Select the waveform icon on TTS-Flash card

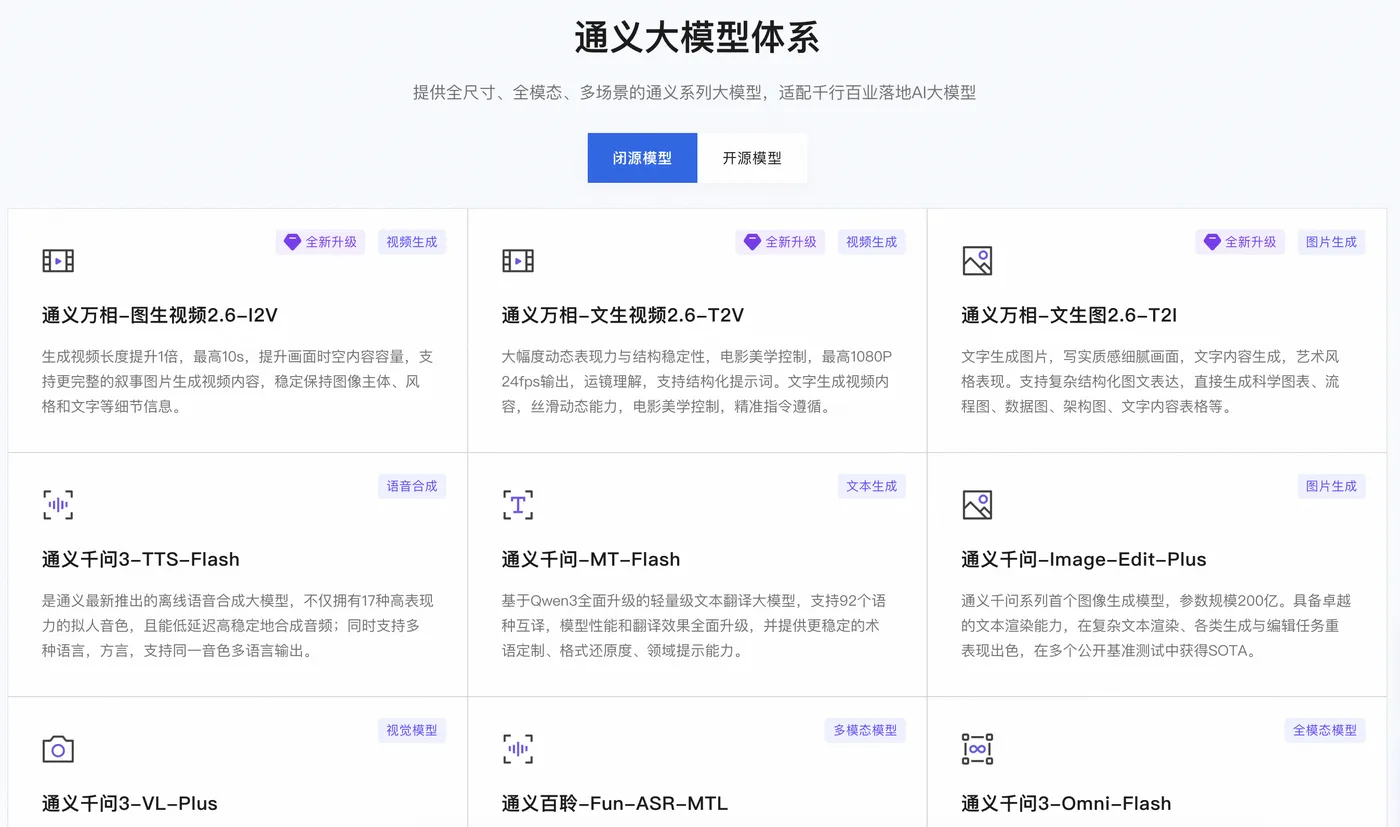pyautogui.click(x=57, y=504)
